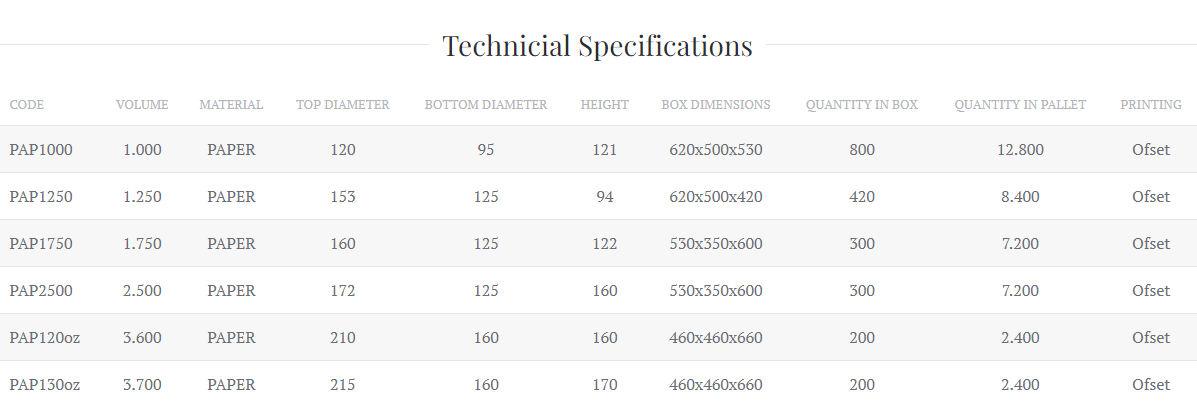Select the PAP2500 code cell
The height and width of the screenshot is (406, 1197).
41,291
